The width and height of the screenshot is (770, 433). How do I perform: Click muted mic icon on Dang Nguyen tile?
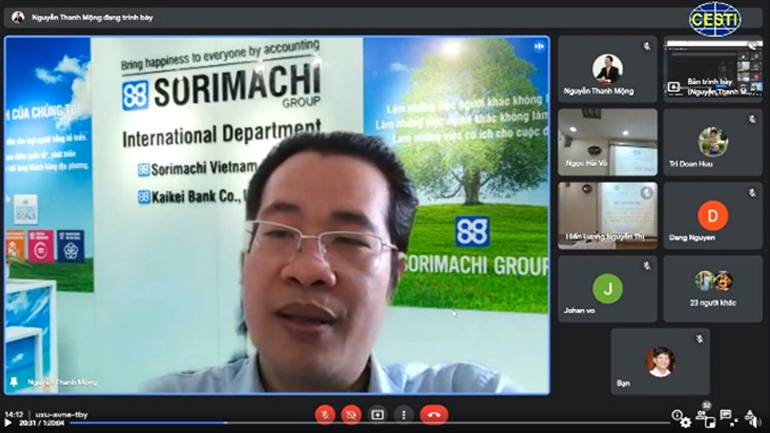click(x=752, y=193)
